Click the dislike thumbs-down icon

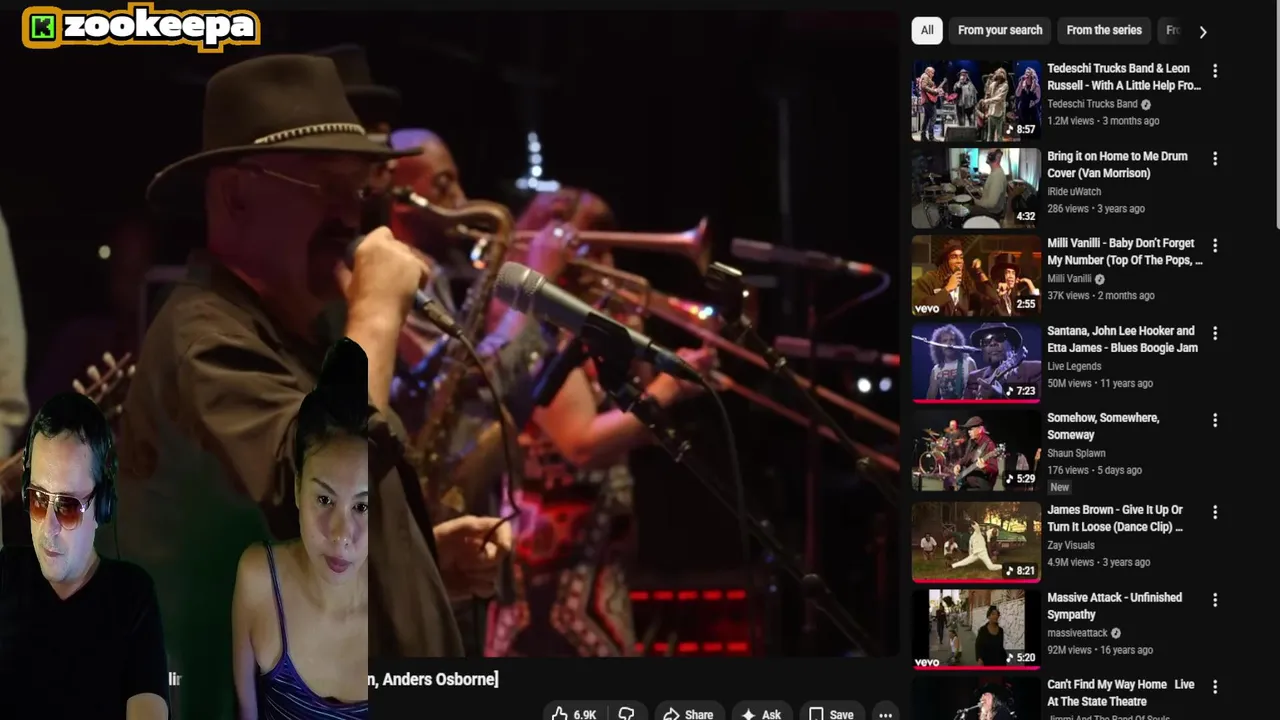627,714
